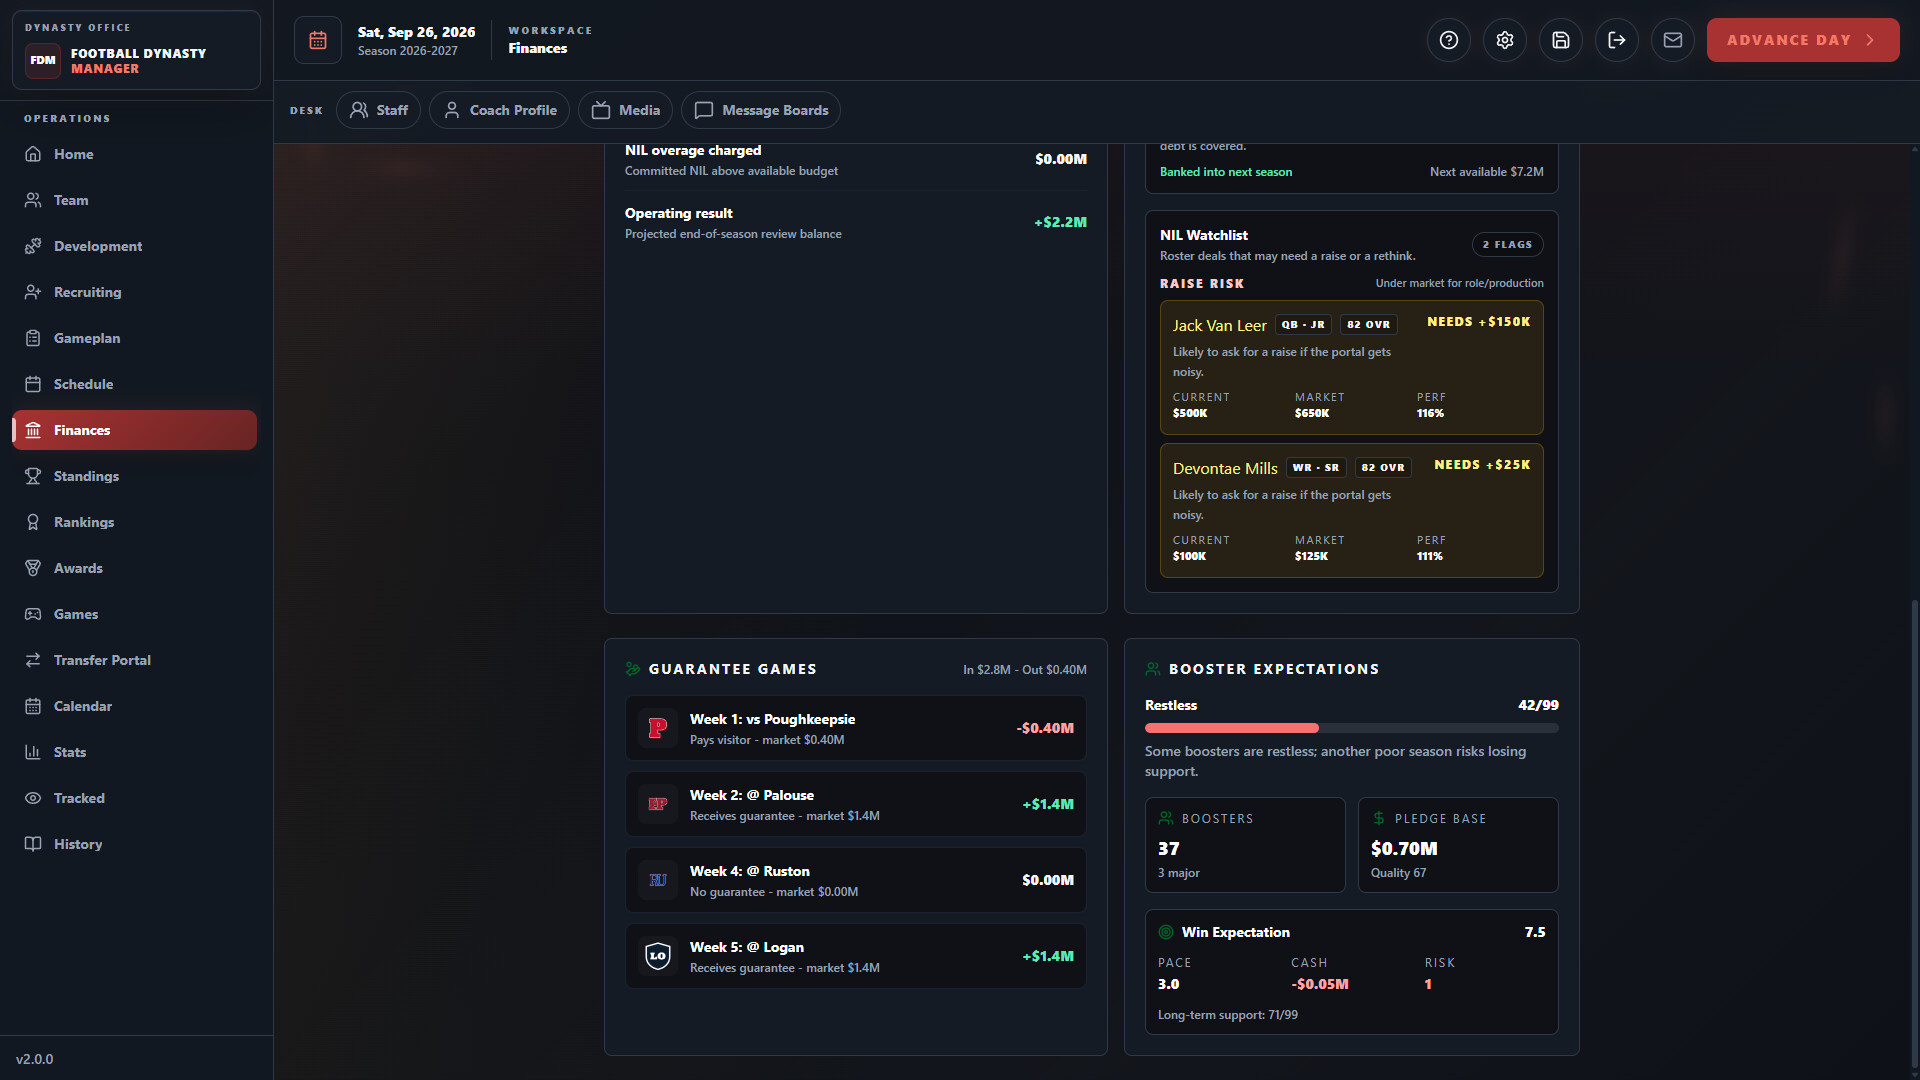
Task: Click the Restless booster progress bar
Action: [1352, 728]
